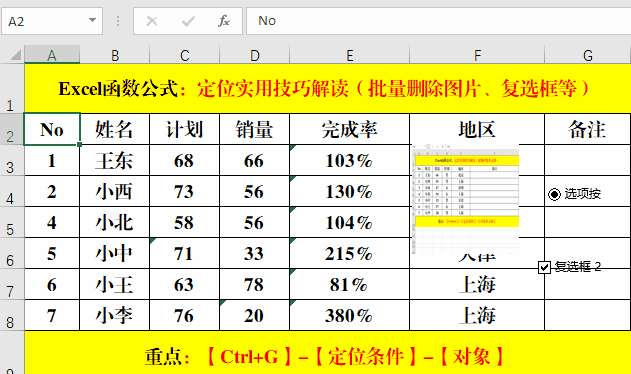Click the 380% completion rate cell
The image size is (631, 374).
point(349,315)
